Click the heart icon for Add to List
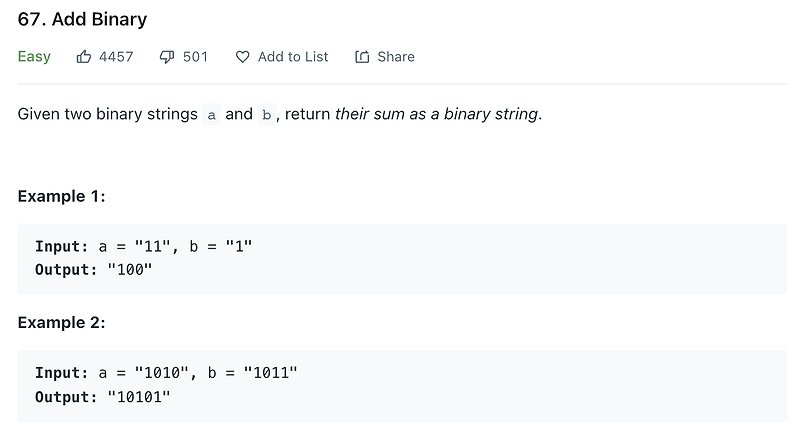This screenshot has width=800, height=437. coord(242,57)
